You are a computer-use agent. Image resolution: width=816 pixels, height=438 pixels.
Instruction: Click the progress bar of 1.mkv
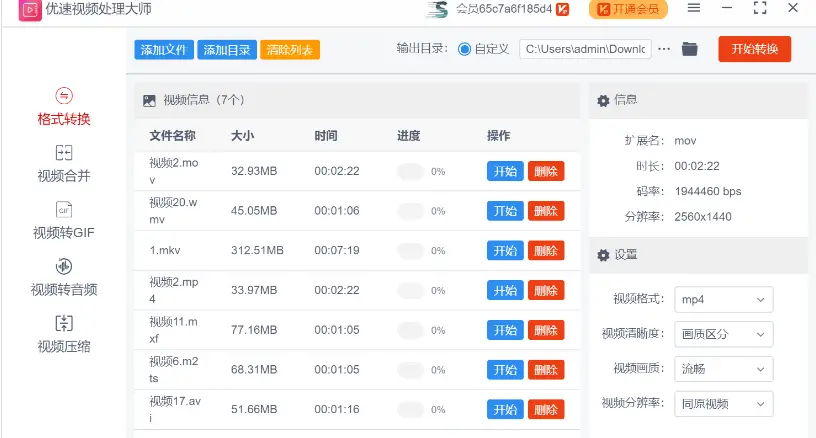coord(411,251)
